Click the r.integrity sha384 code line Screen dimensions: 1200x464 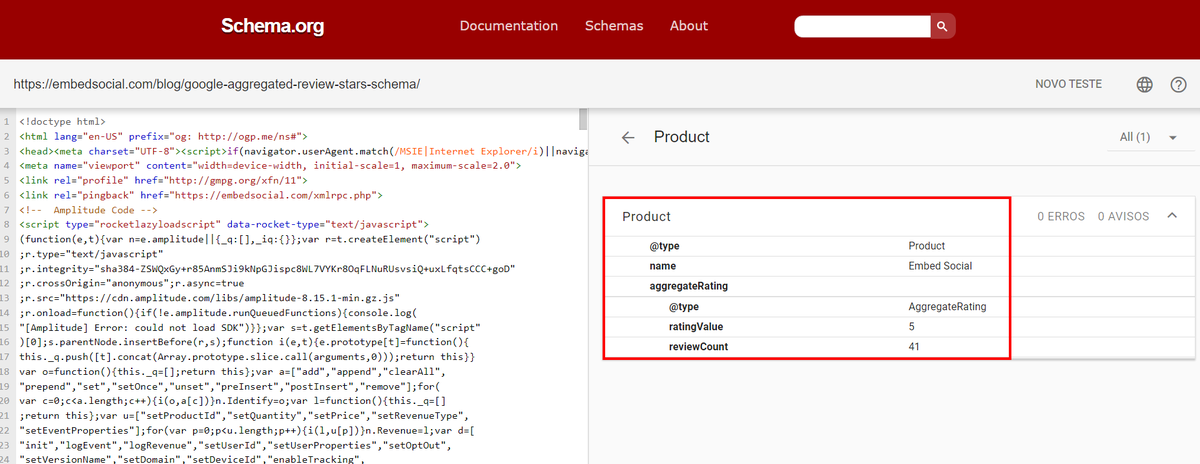tap(268, 271)
